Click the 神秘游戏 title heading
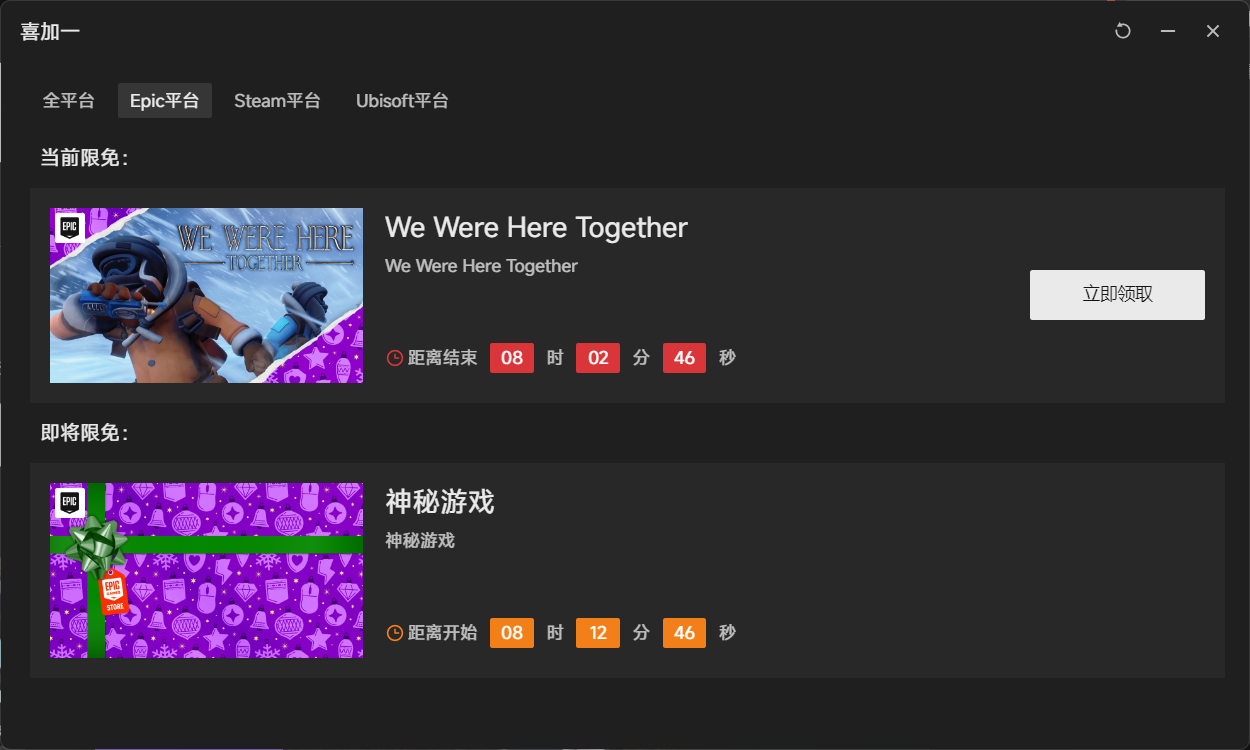 click(440, 502)
